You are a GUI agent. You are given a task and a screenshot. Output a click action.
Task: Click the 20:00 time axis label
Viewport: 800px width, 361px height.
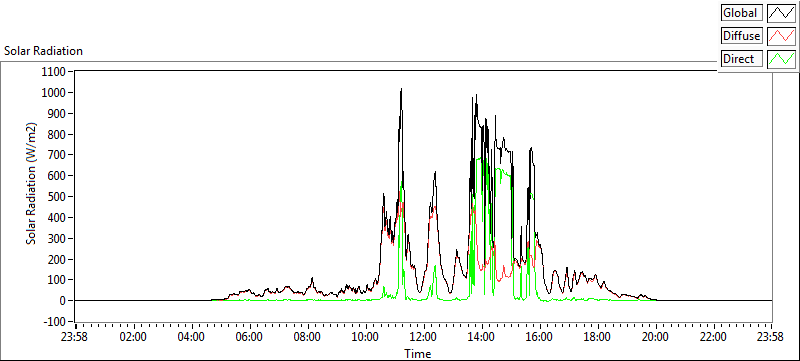click(x=656, y=337)
